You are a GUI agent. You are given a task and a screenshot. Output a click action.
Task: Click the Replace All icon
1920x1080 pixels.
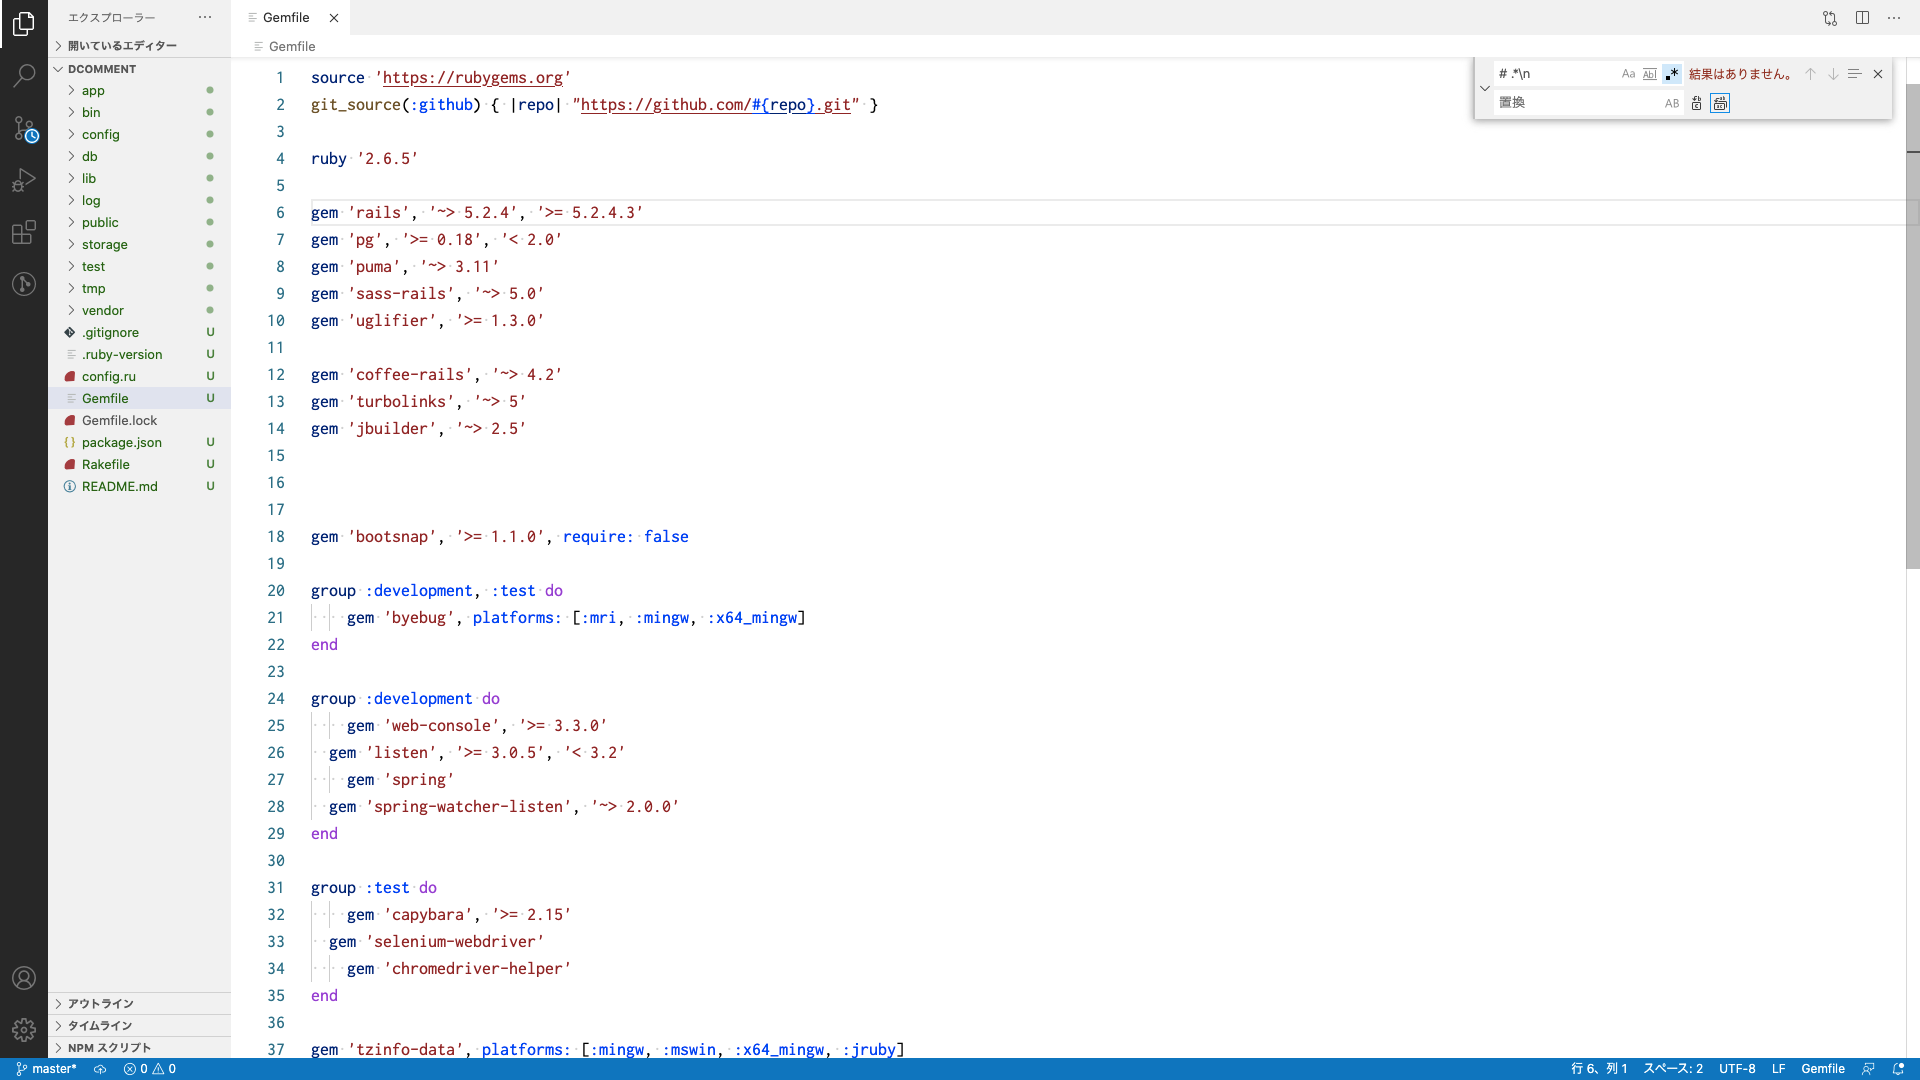point(1720,103)
